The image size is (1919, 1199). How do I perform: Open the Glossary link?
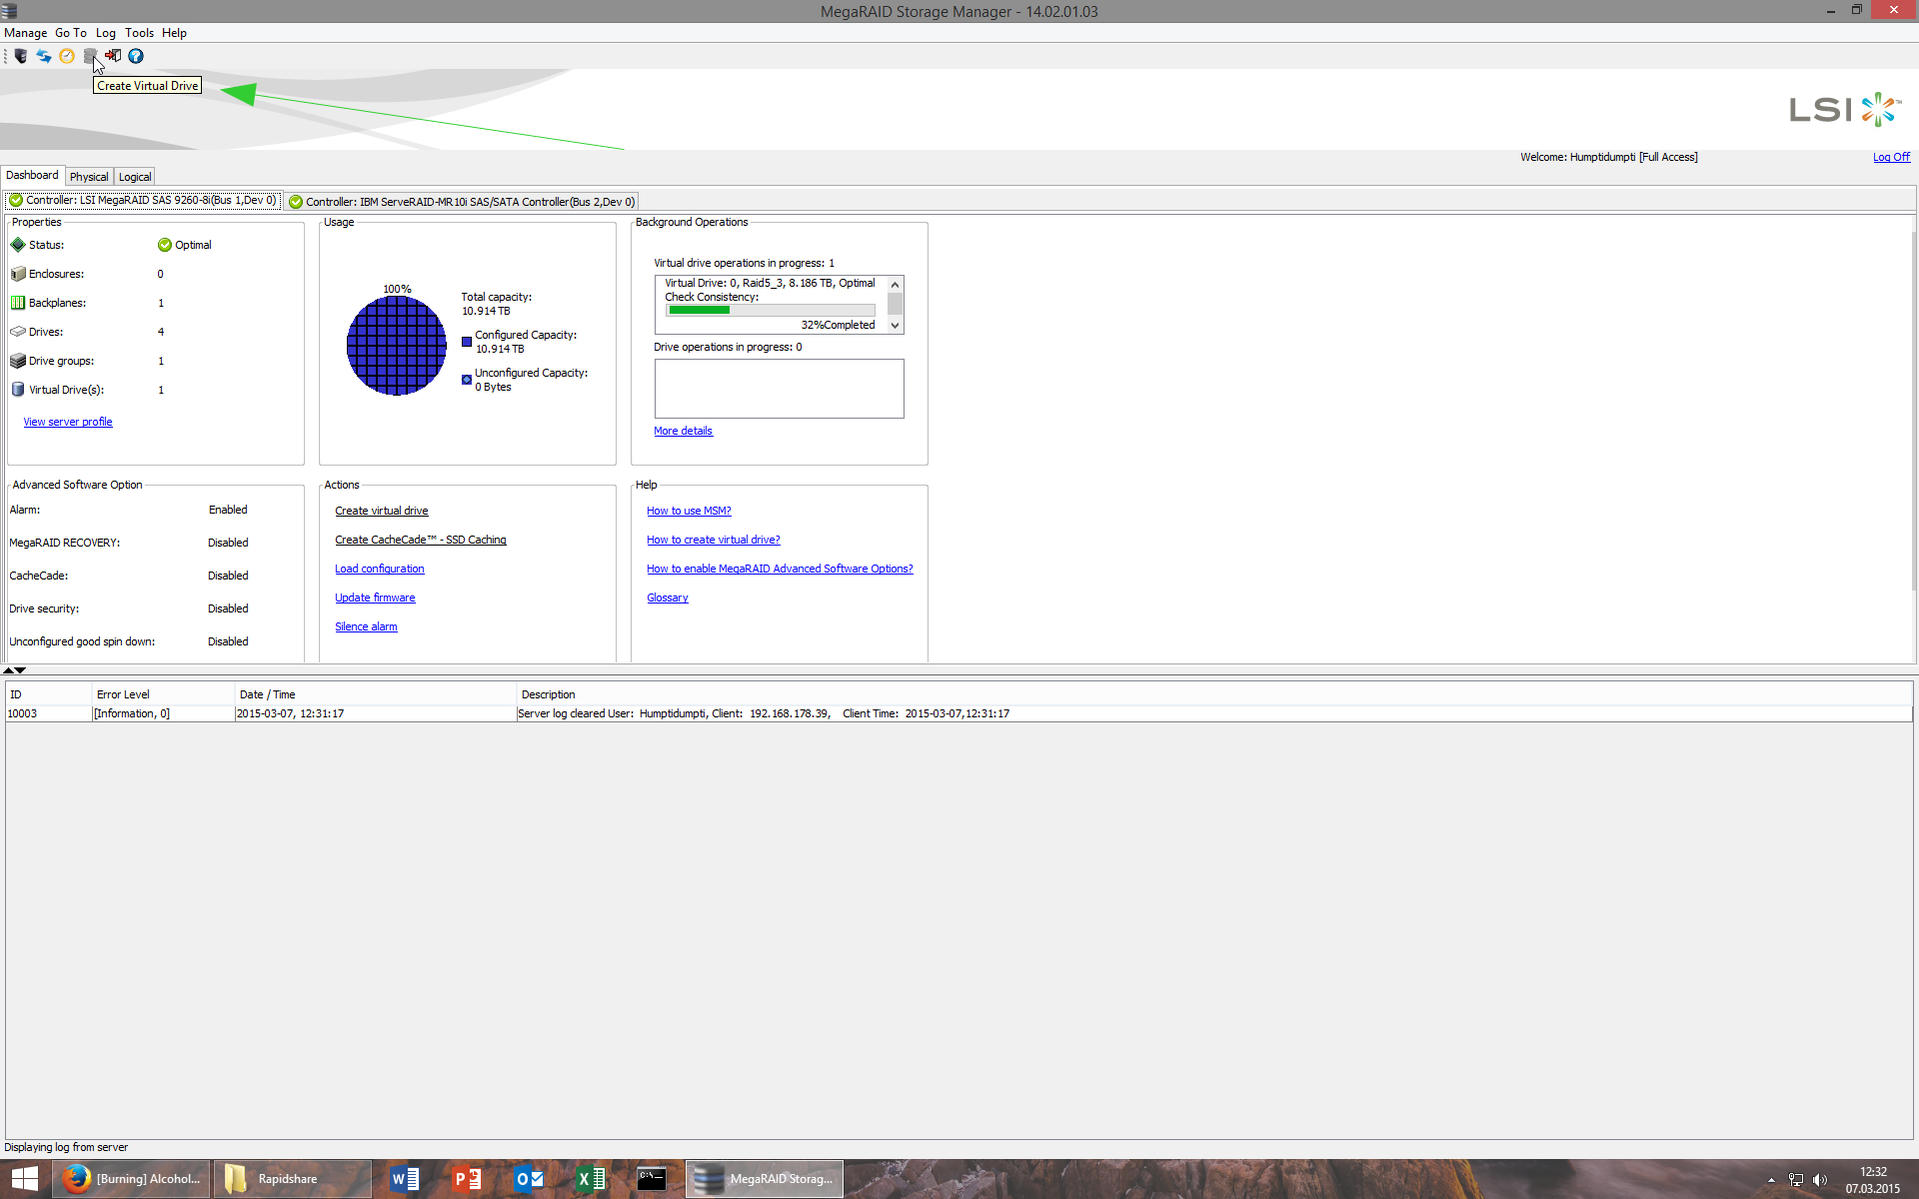[x=667, y=598]
